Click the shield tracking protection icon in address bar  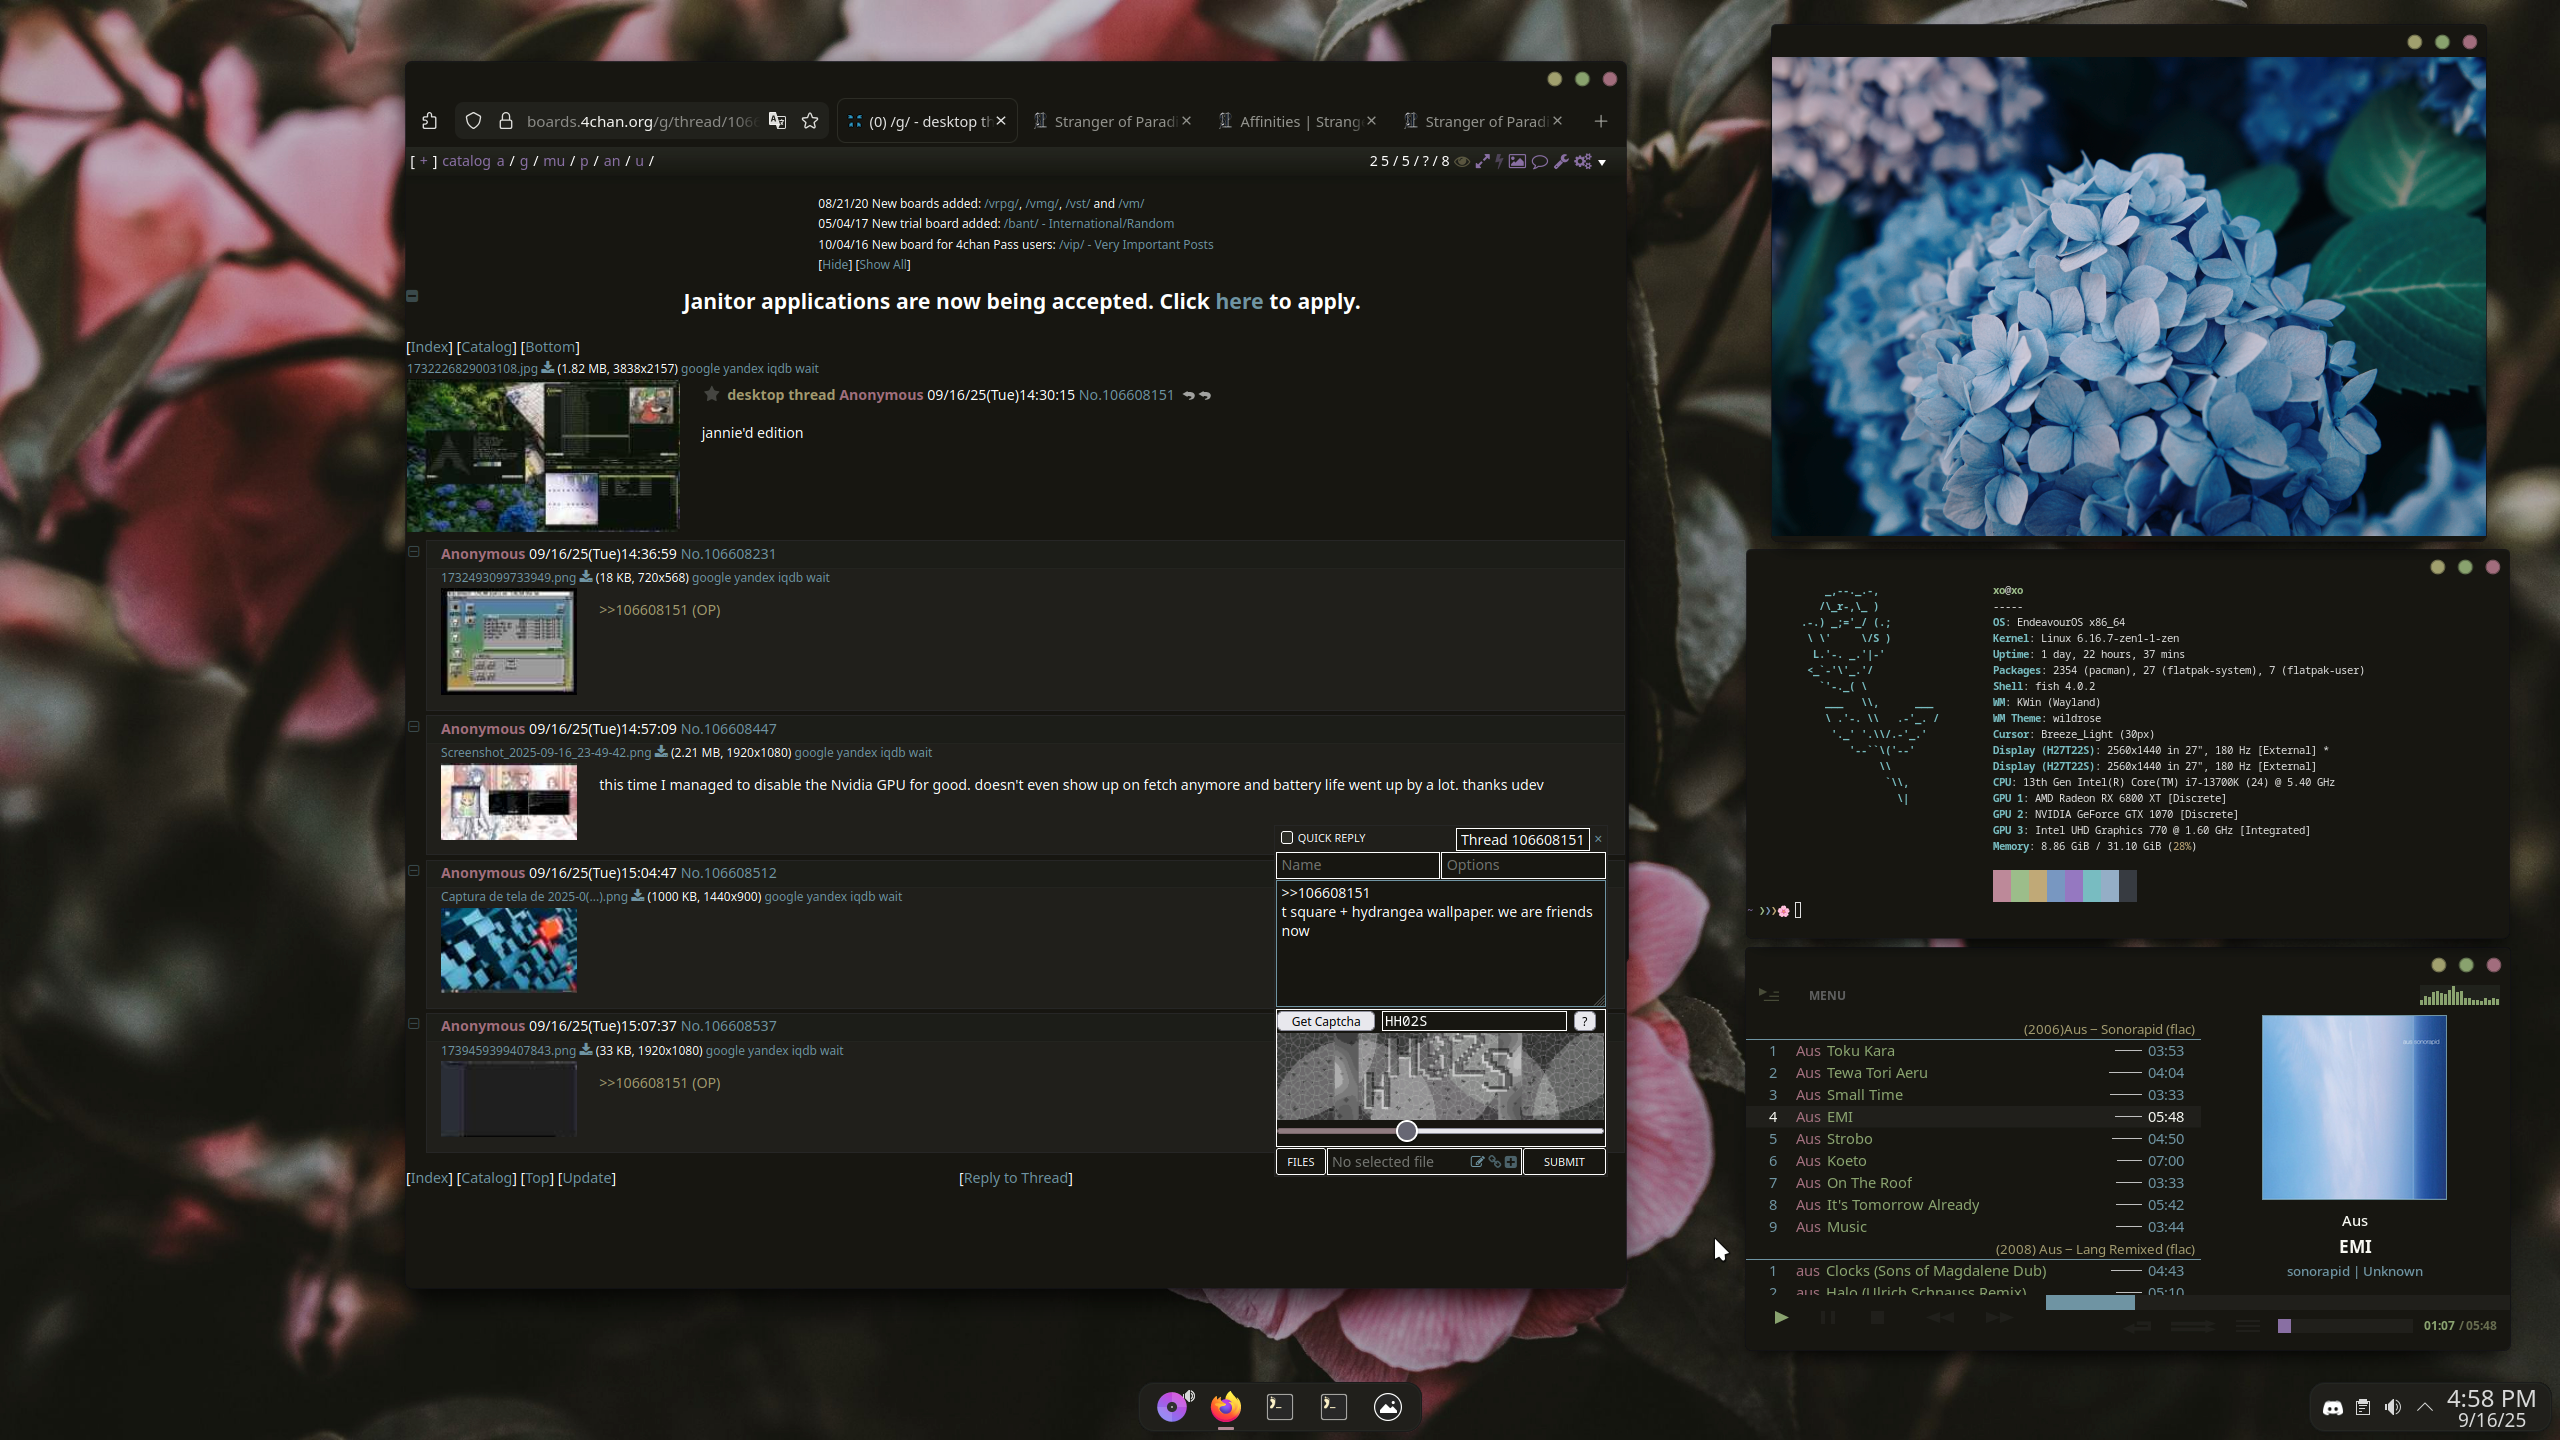point(473,121)
